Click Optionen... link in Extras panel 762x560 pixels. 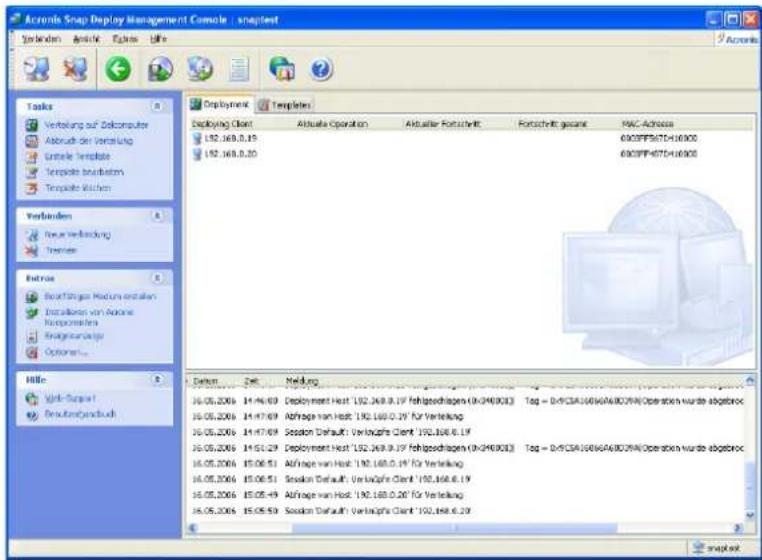(x=66, y=352)
